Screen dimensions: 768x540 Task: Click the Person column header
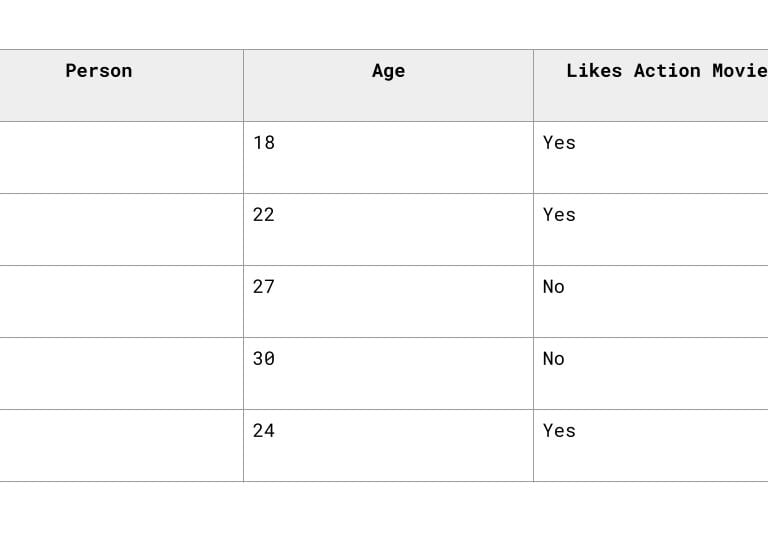tap(99, 71)
